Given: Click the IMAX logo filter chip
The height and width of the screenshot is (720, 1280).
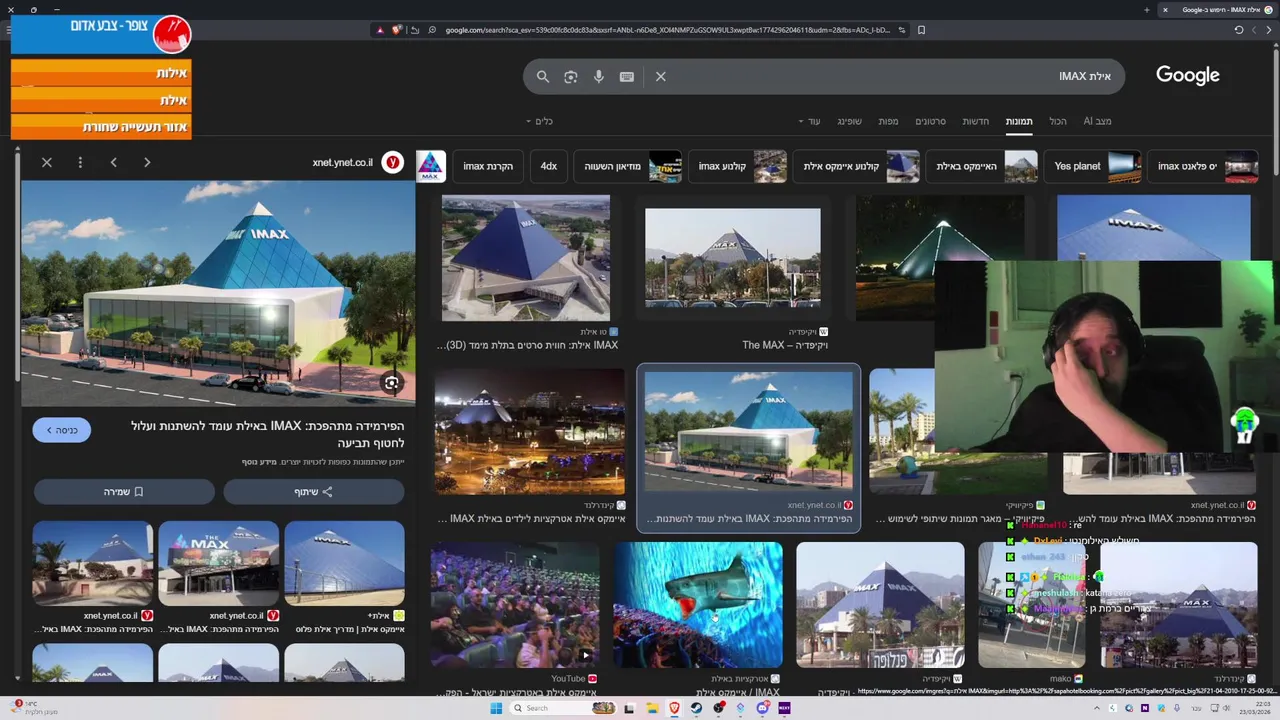Looking at the screenshot, I should pos(430,166).
